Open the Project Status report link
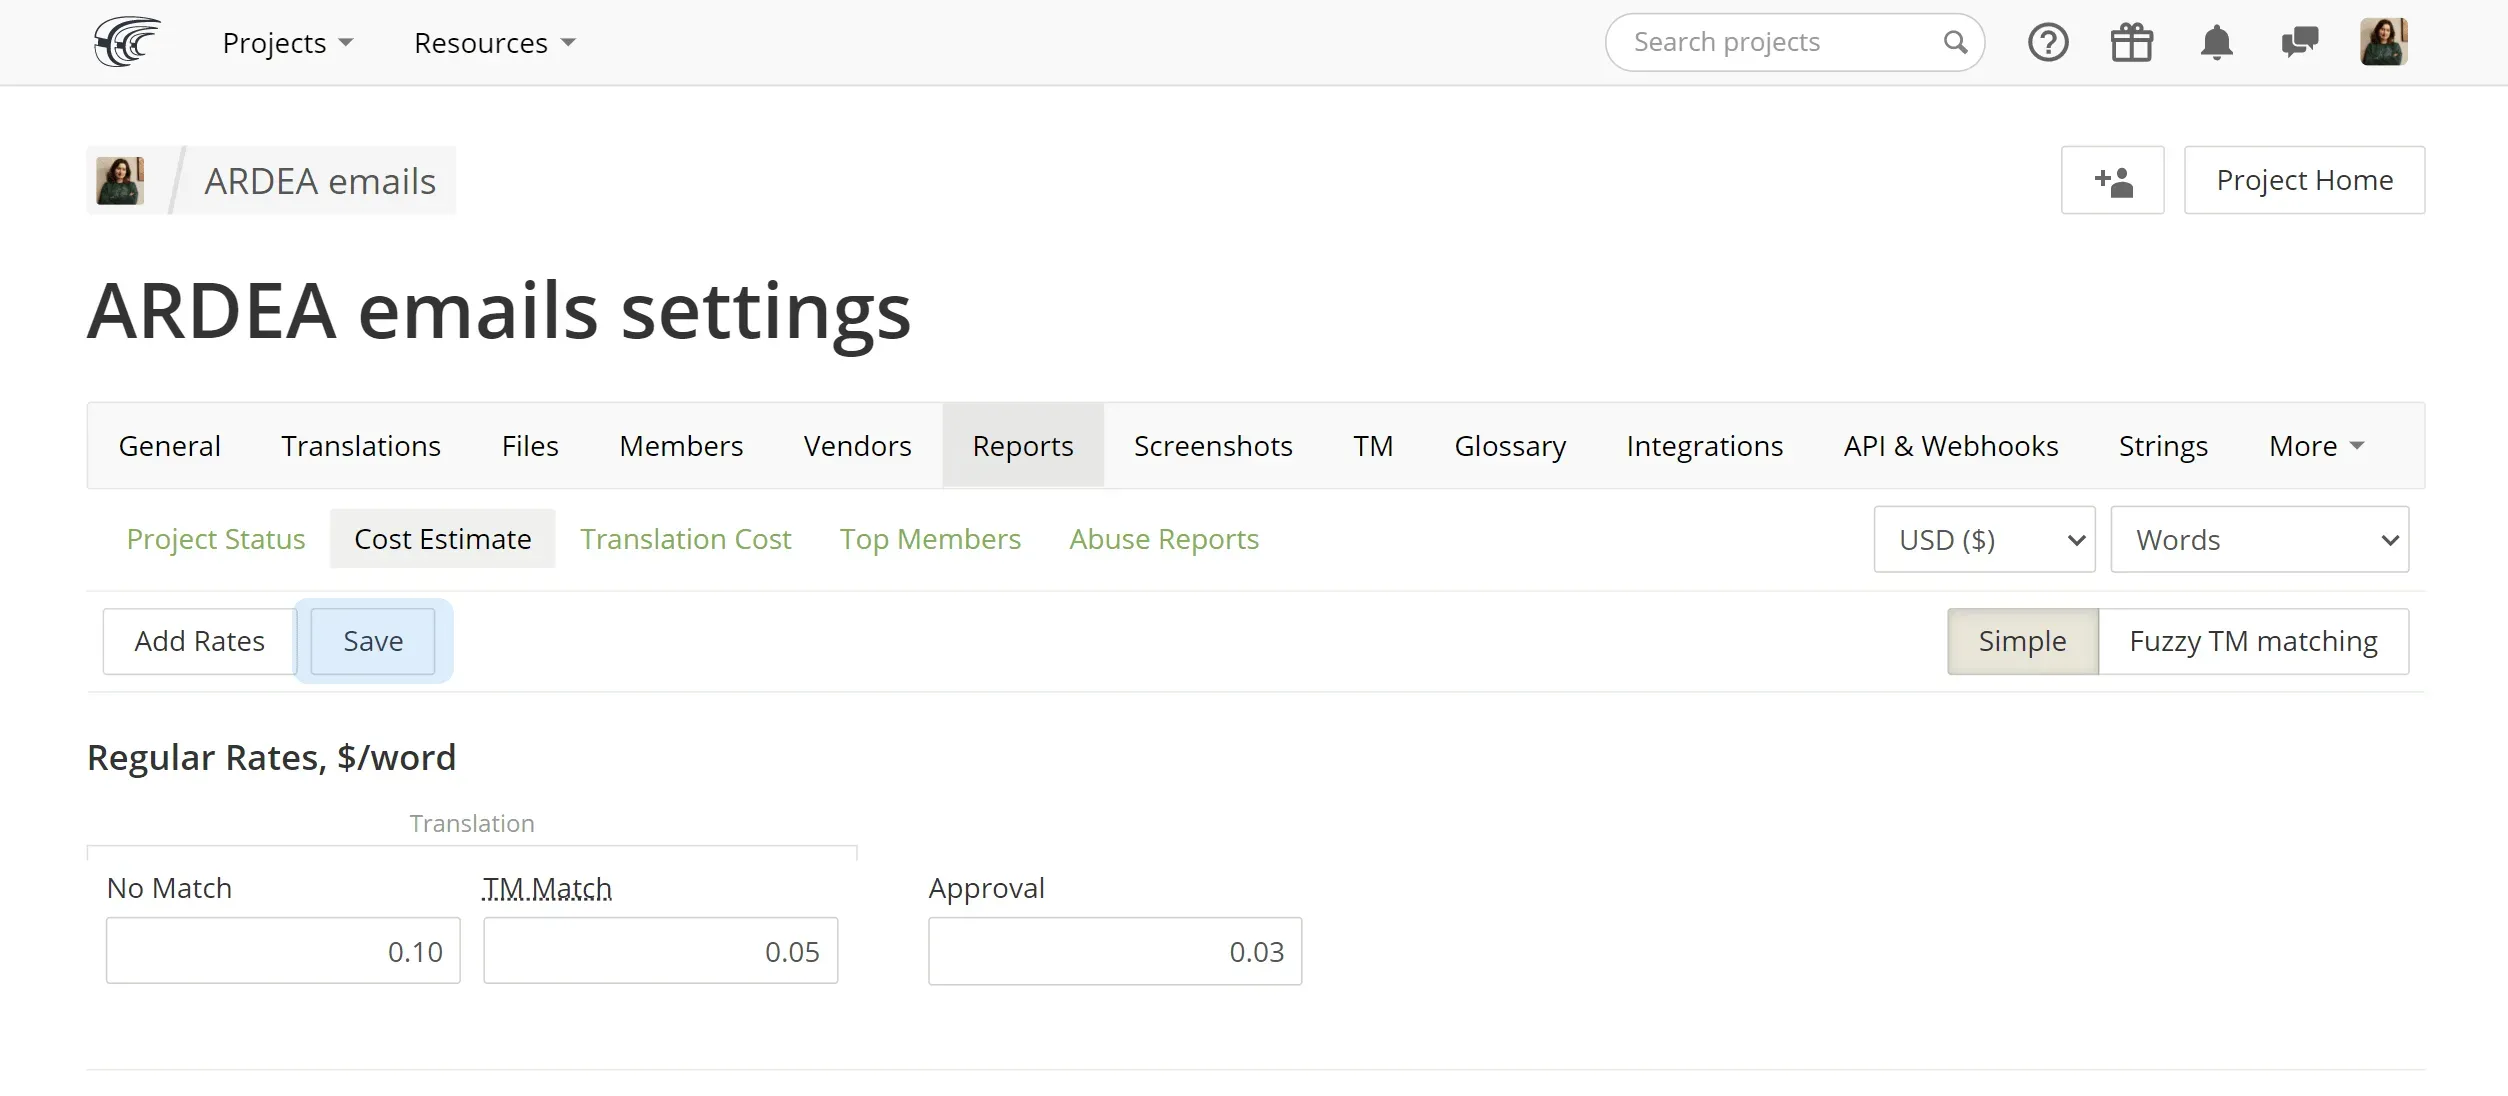The width and height of the screenshot is (2508, 1096). click(x=216, y=539)
